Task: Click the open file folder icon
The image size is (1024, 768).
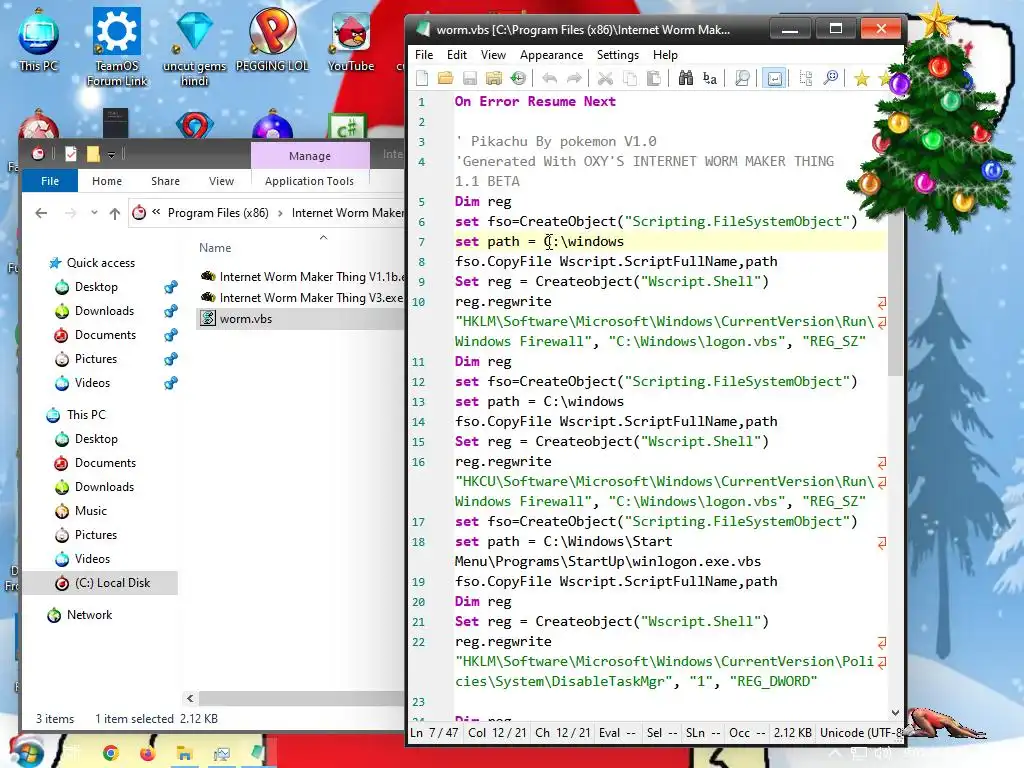Action: tap(445, 79)
